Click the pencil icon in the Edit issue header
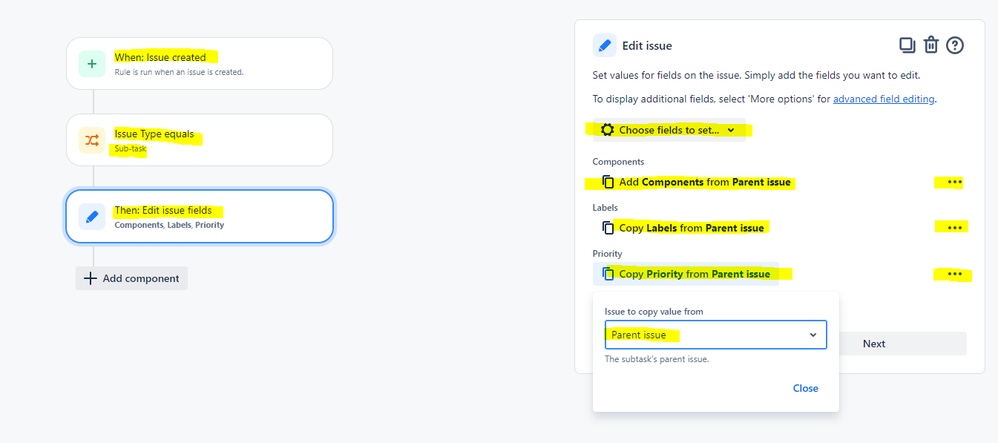998x443 pixels. 605,46
